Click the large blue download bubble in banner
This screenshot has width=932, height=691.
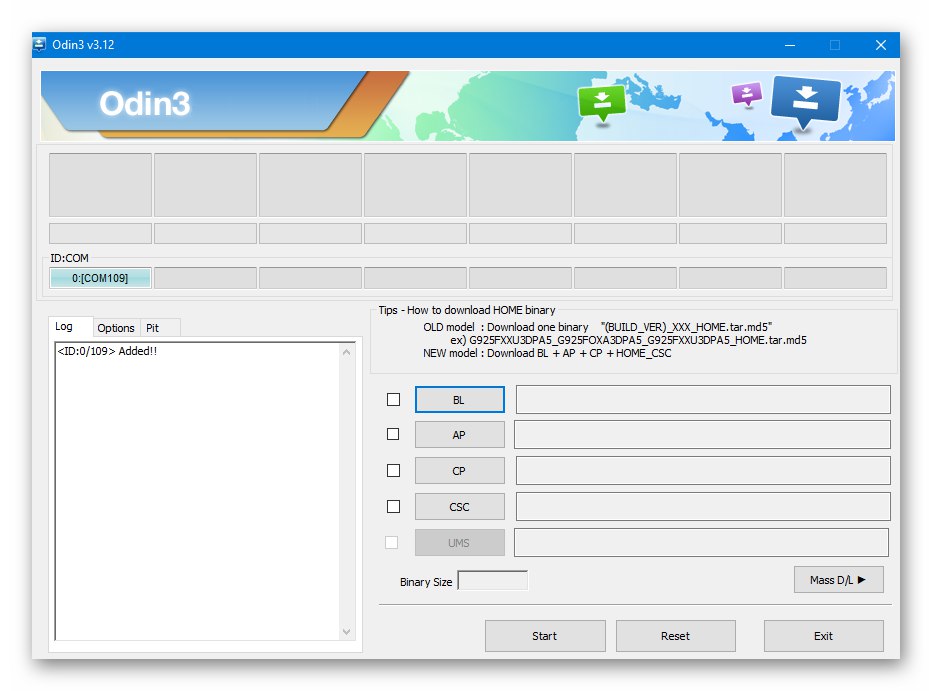coord(805,102)
